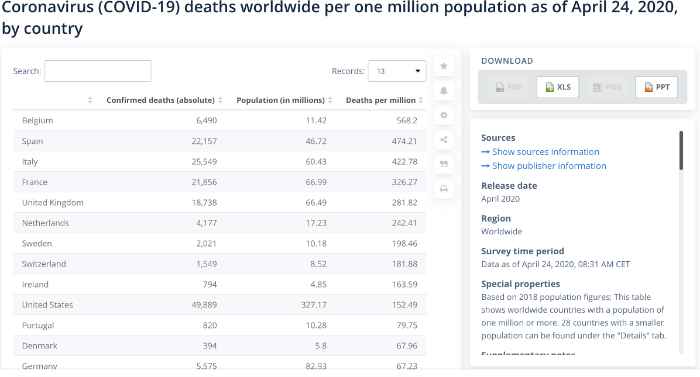This screenshot has height=377, width=700.
Task: Download the XLS file
Action: [558, 87]
